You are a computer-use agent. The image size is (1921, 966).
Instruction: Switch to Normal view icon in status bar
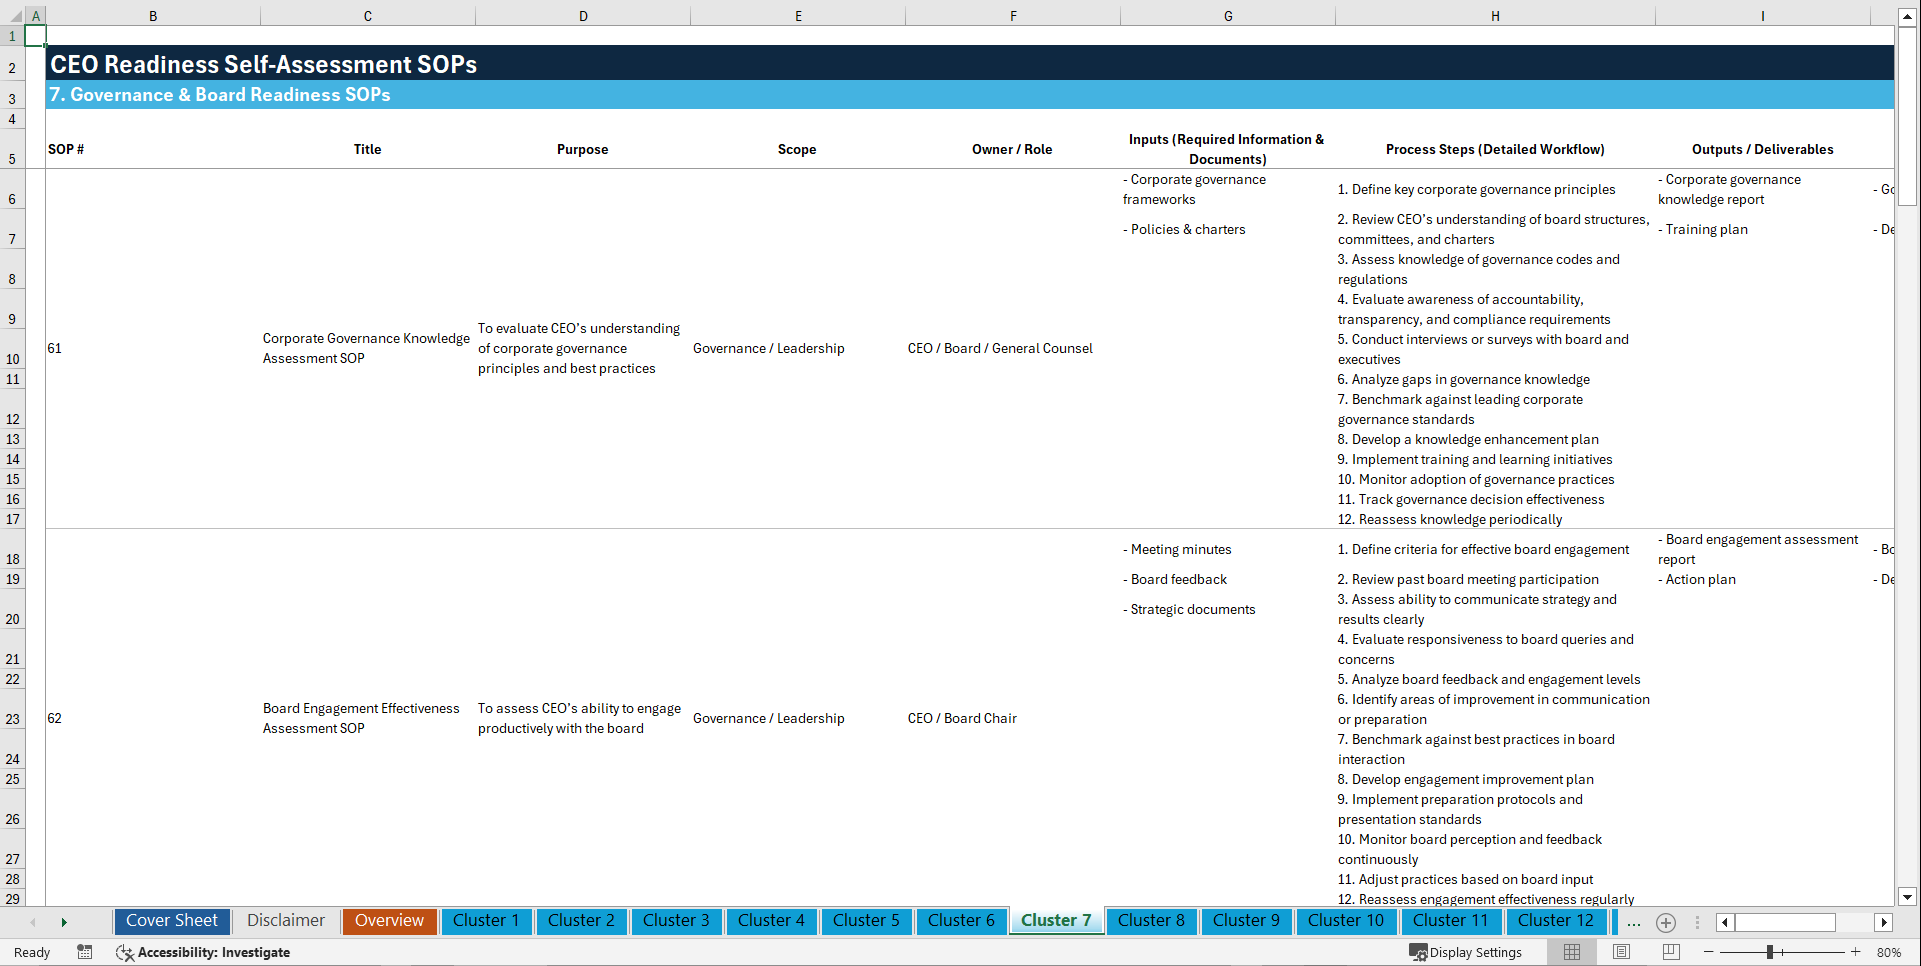pos(1573,952)
